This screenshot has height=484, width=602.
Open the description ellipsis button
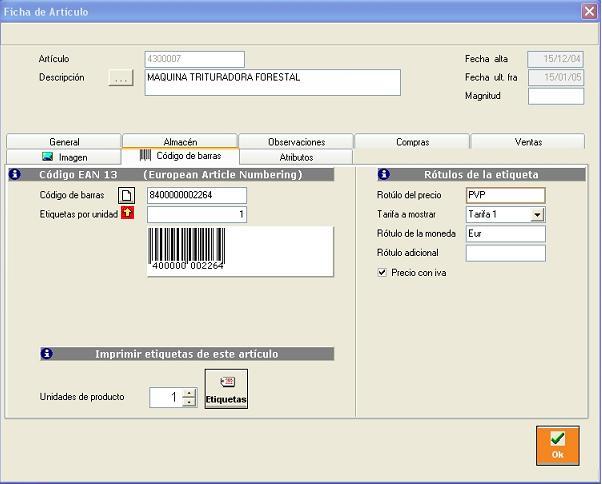121,78
